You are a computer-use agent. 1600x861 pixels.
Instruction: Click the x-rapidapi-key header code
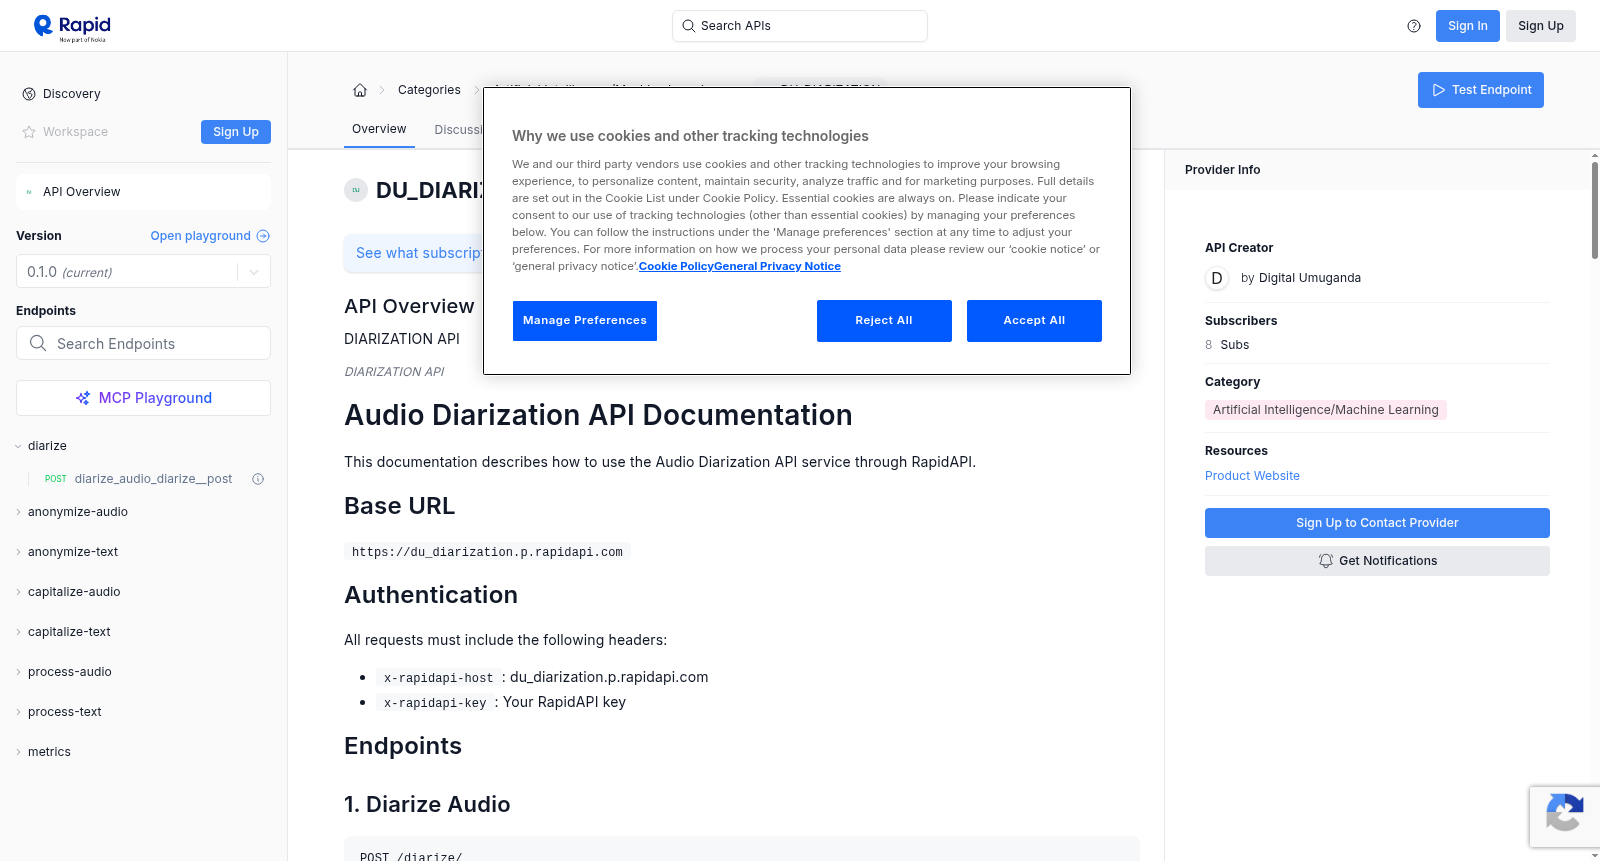click(435, 703)
